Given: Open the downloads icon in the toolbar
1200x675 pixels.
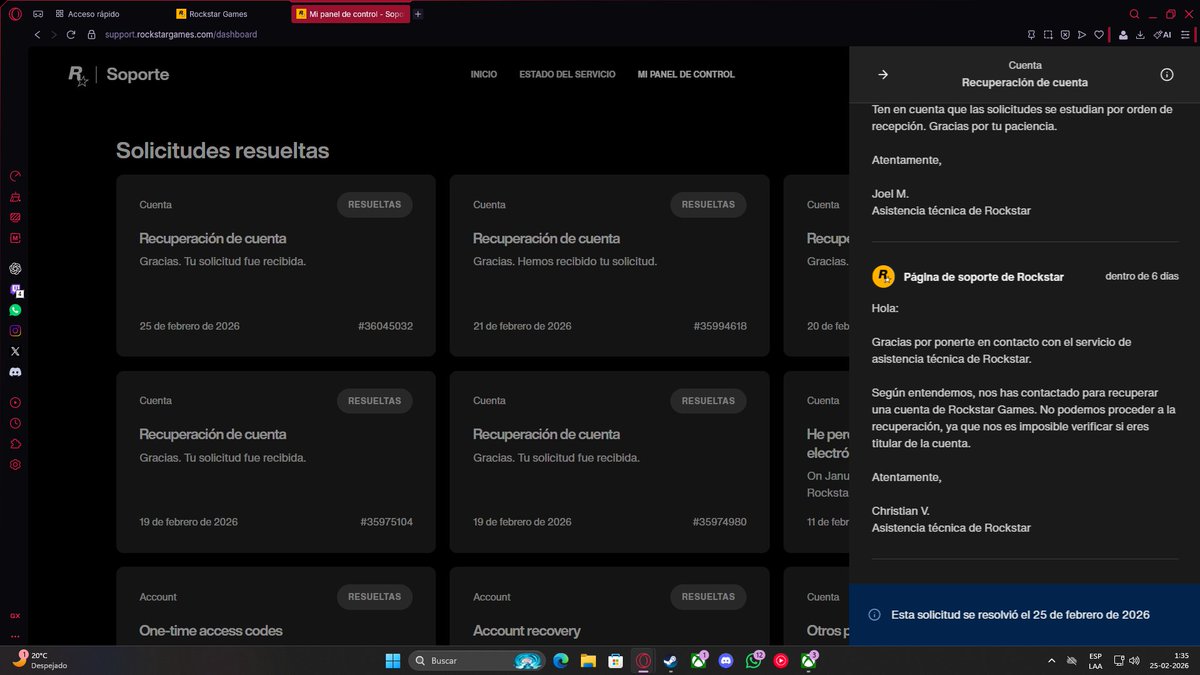Looking at the screenshot, I should coord(1141,34).
